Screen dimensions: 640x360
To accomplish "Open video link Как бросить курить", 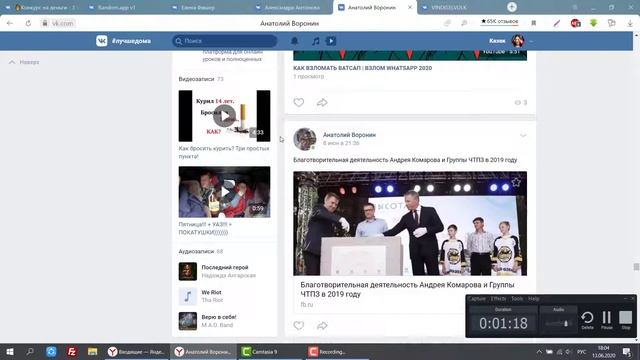I will pyautogui.click(x=224, y=152).
